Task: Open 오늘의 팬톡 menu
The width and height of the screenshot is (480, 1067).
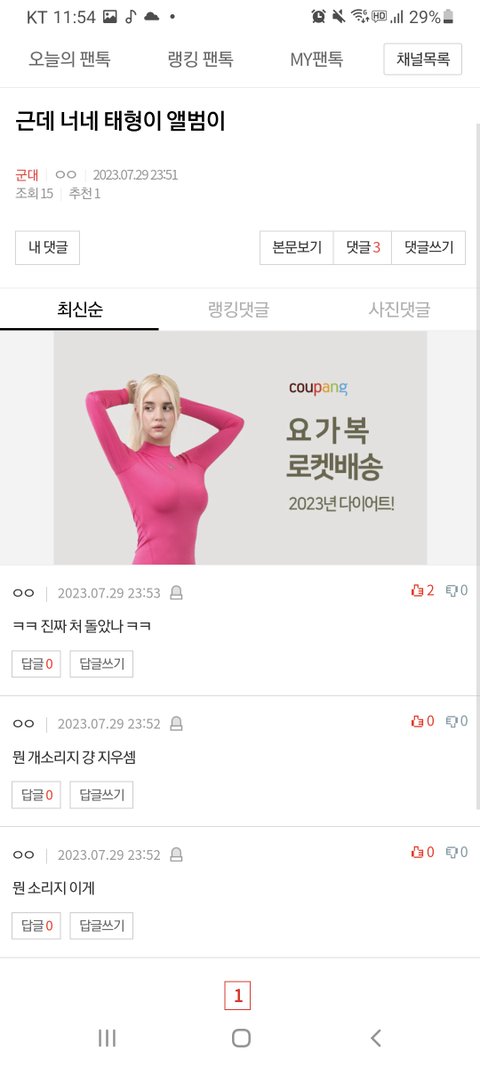Action: tap(69, 59)
